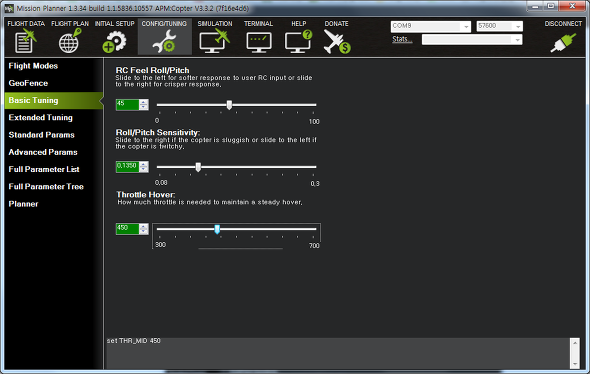
Task: Select GeoFence in sidebar
Action: click(28, 83)
